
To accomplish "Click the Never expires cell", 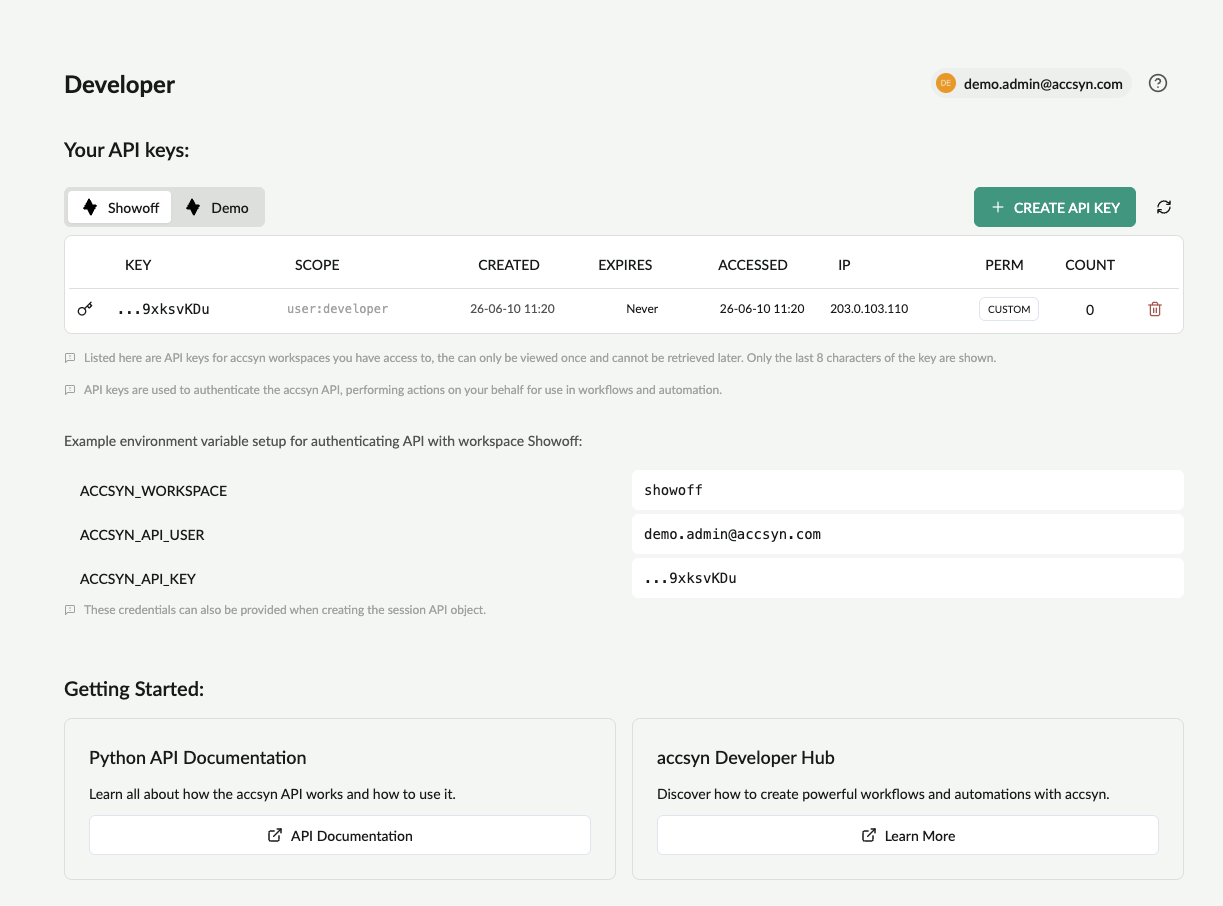I will point(642,309).
